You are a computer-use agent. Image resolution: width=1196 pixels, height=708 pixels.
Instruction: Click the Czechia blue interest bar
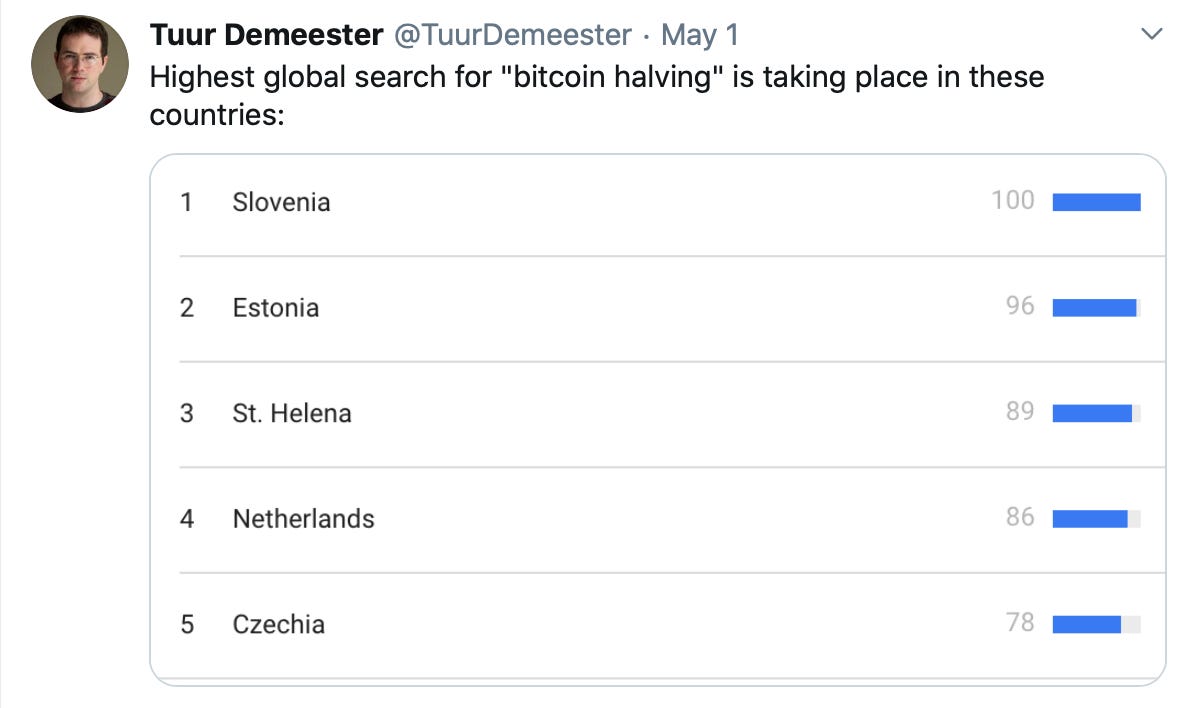tap(1087, 624)
